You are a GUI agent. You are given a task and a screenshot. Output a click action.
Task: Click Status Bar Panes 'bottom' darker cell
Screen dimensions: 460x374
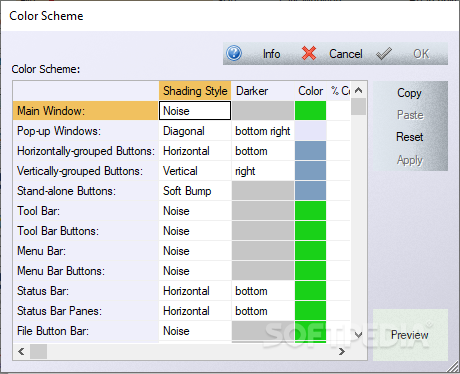coord(263,311)
